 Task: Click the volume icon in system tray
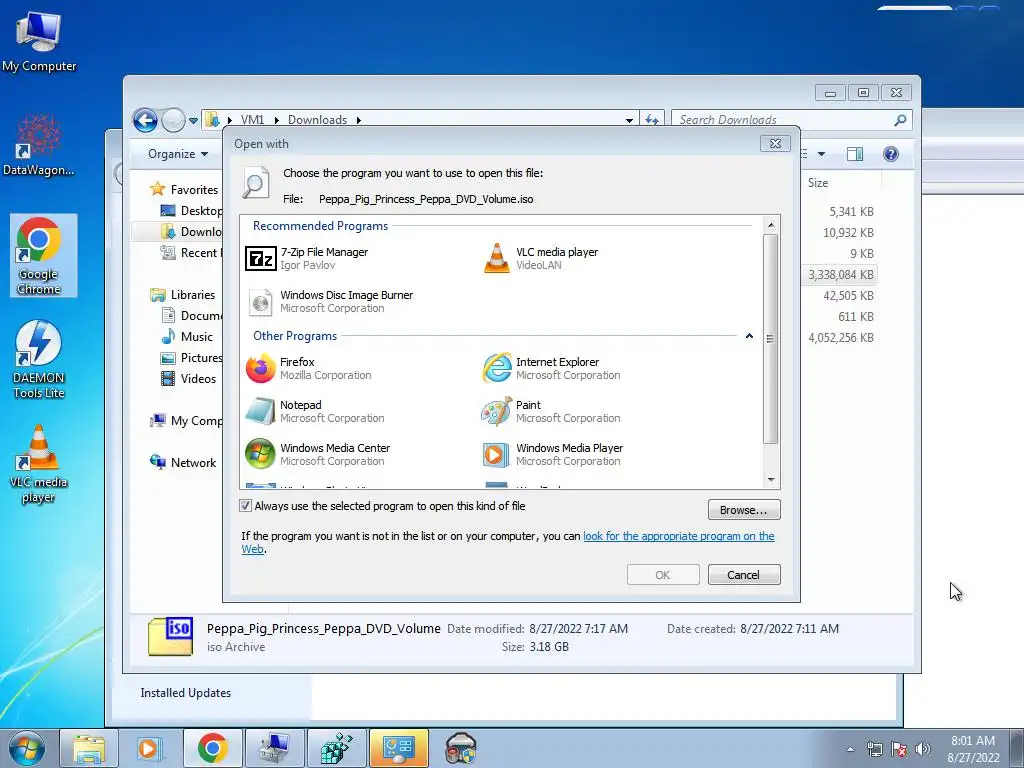click(923, 749)
